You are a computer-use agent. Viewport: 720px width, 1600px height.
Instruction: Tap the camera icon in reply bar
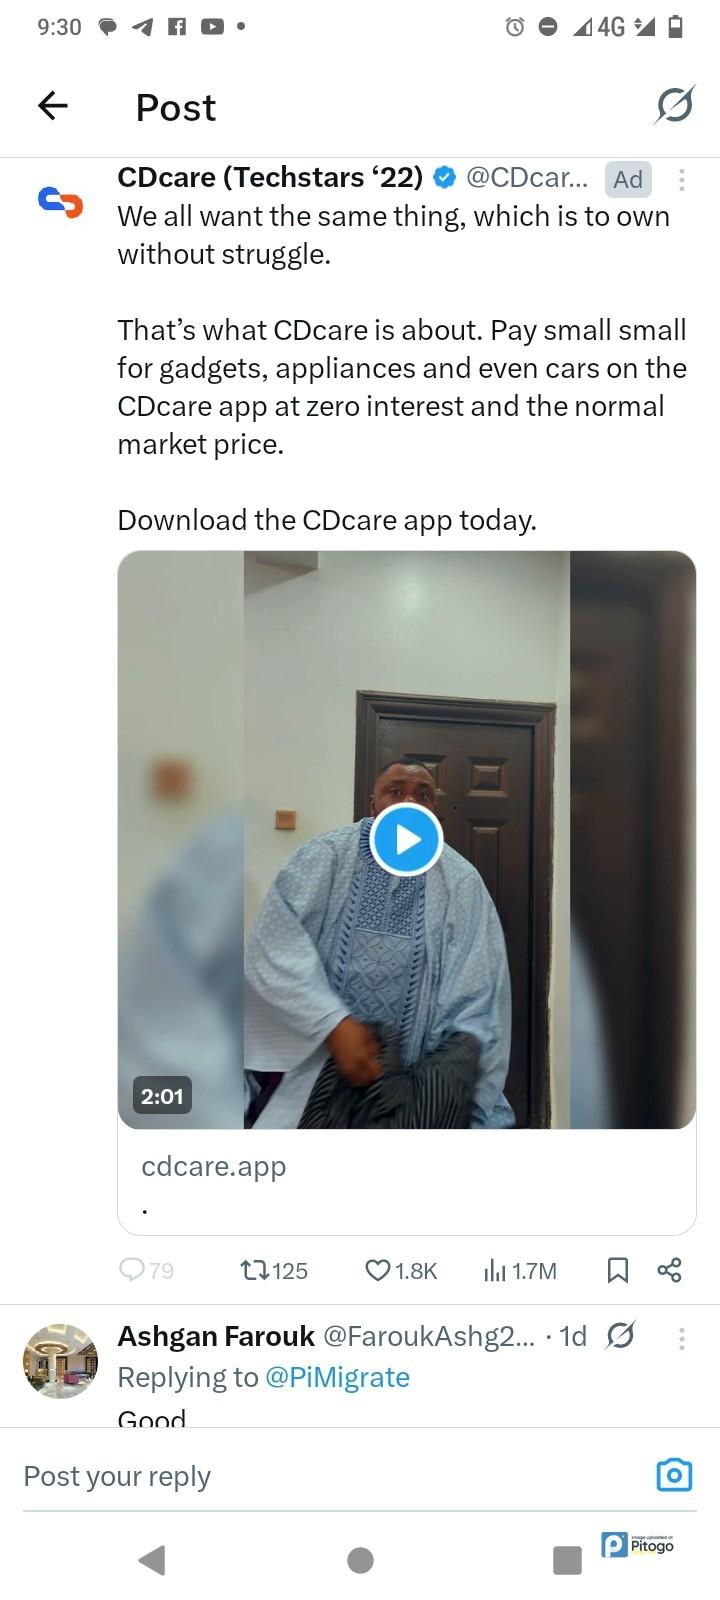(x=674, y=1475)
